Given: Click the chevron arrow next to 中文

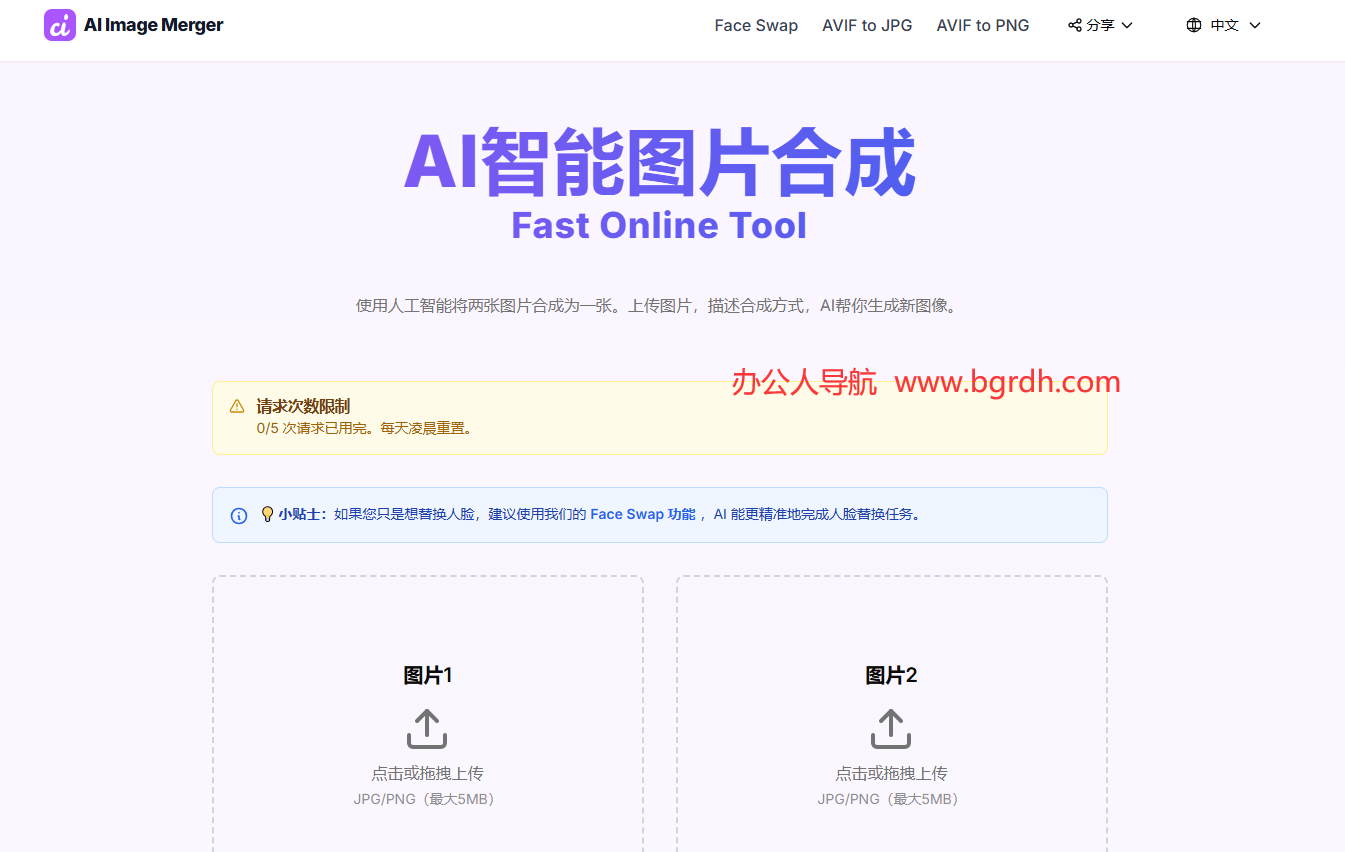Looking at the screenshot, I should 1254,25.
